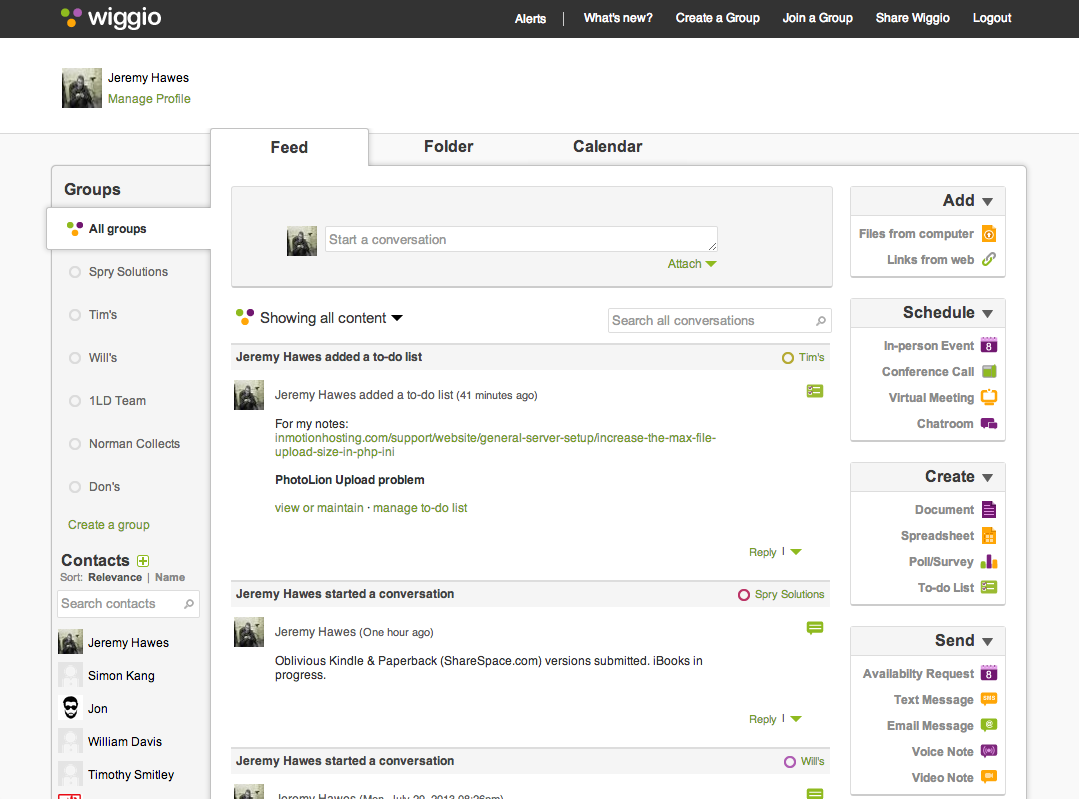The image size is (1079, 799).
Task: Sort contacts by Name
Action: [170, 577]
